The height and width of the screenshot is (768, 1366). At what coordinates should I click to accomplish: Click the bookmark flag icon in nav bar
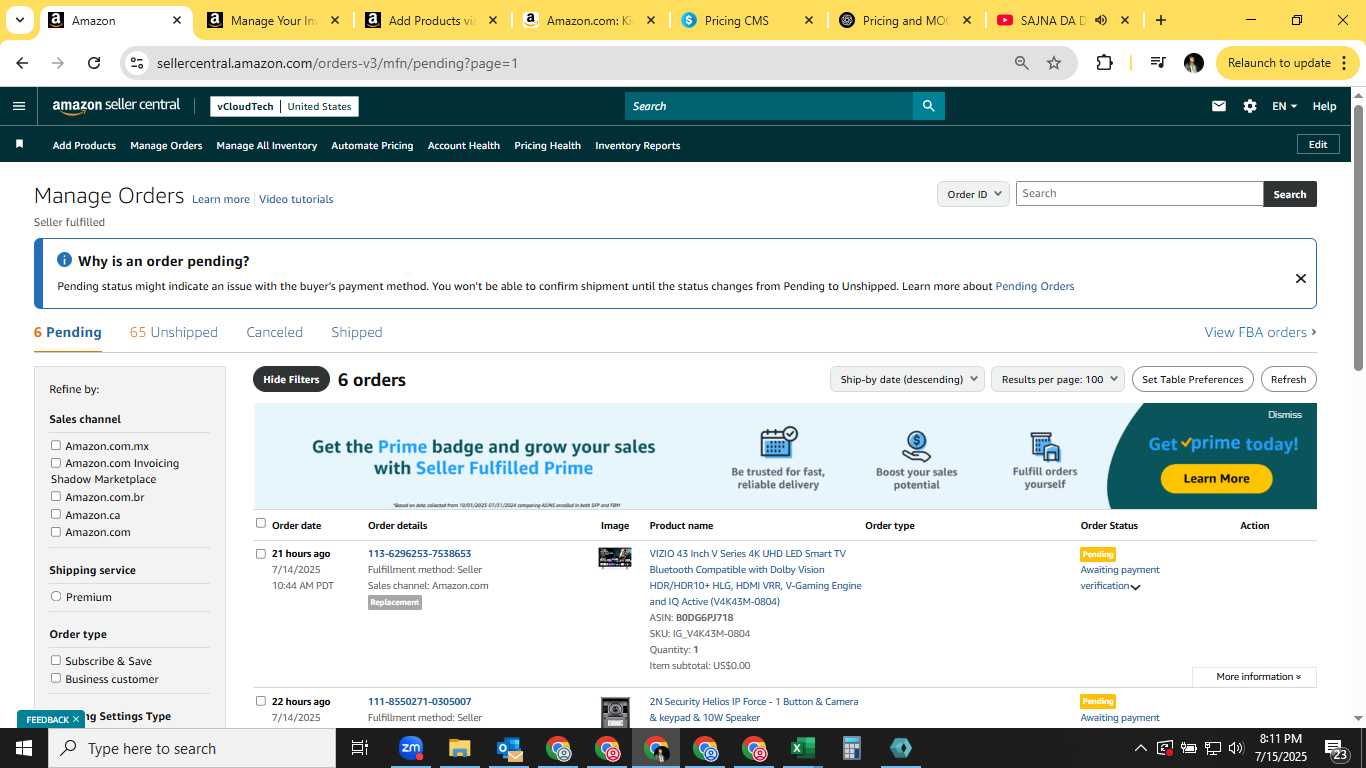click(19, 145)
